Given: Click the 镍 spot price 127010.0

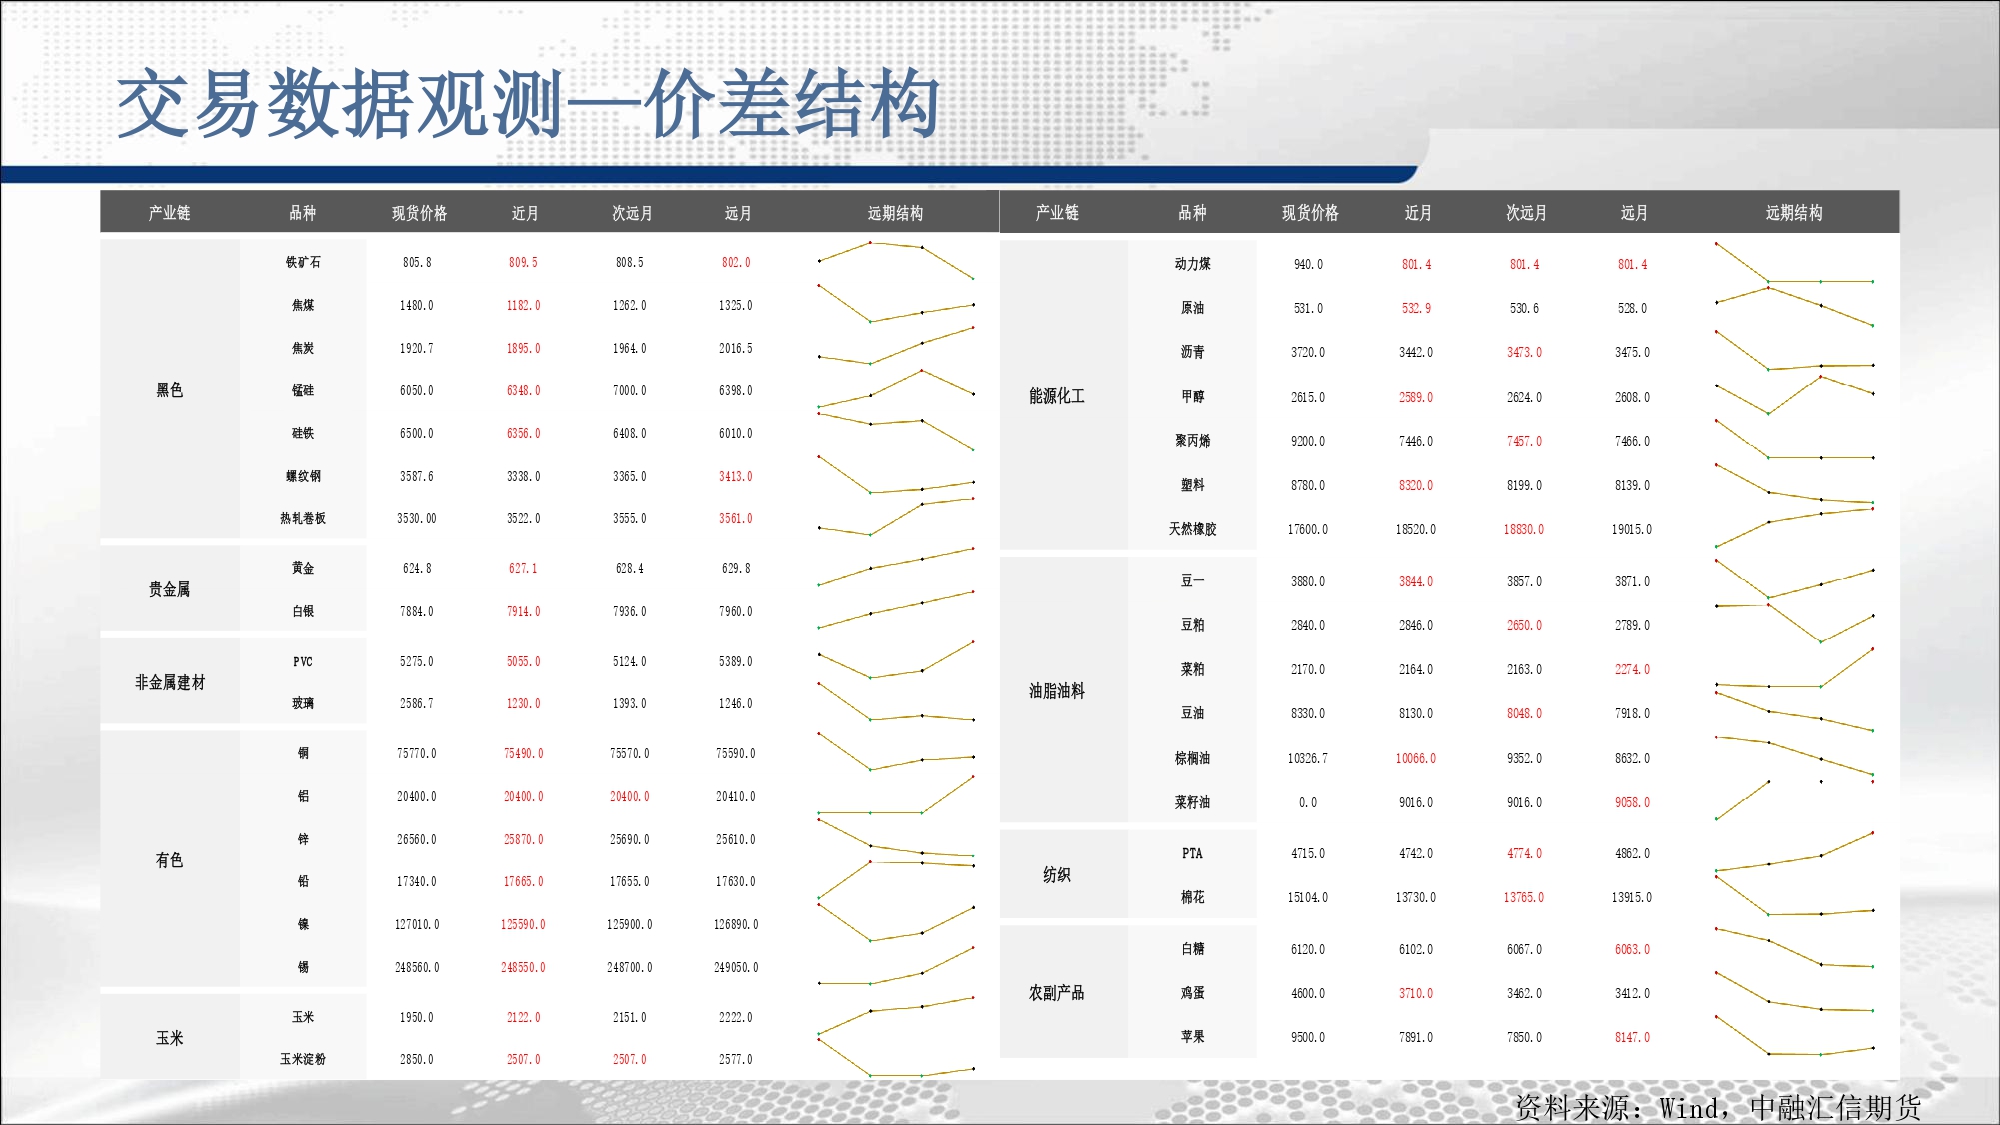Looking at the screenshot, I should click(417, 924).
